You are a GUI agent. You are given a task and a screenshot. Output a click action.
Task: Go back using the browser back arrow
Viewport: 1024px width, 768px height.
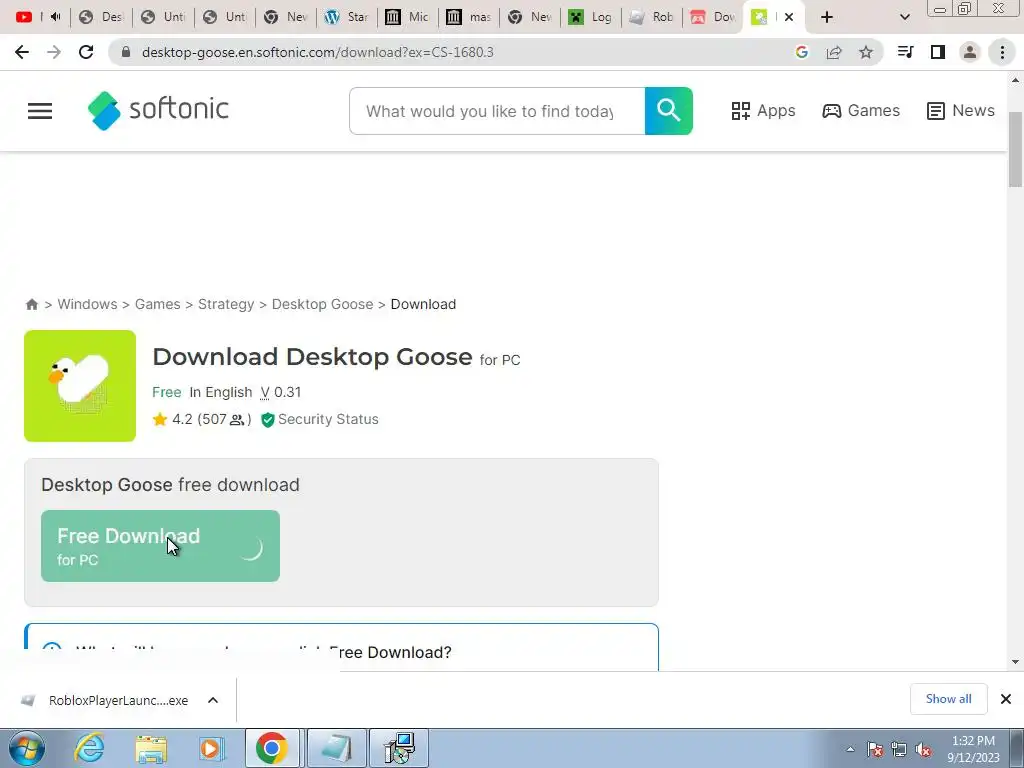pyautogui.click(x=22, y=52)
